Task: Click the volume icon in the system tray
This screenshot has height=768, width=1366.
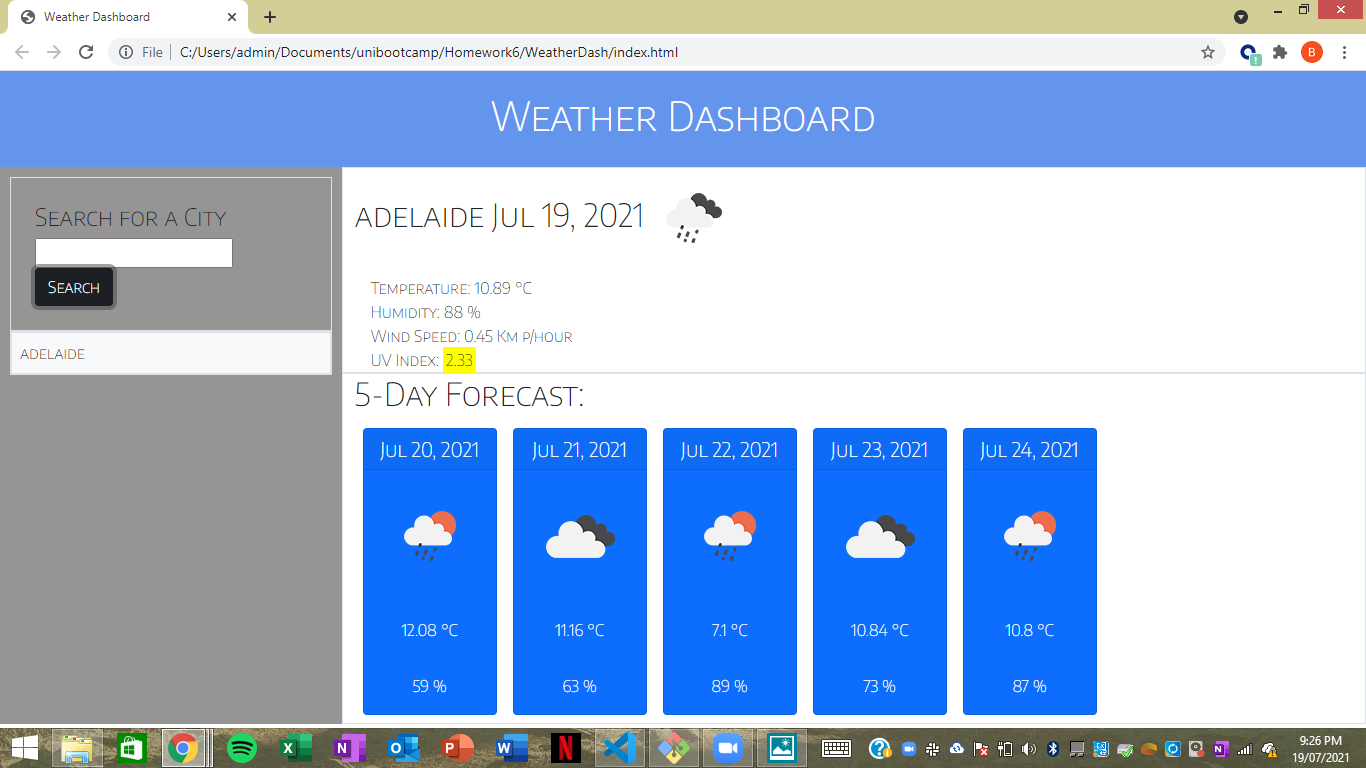Action: click(1031, 747)
